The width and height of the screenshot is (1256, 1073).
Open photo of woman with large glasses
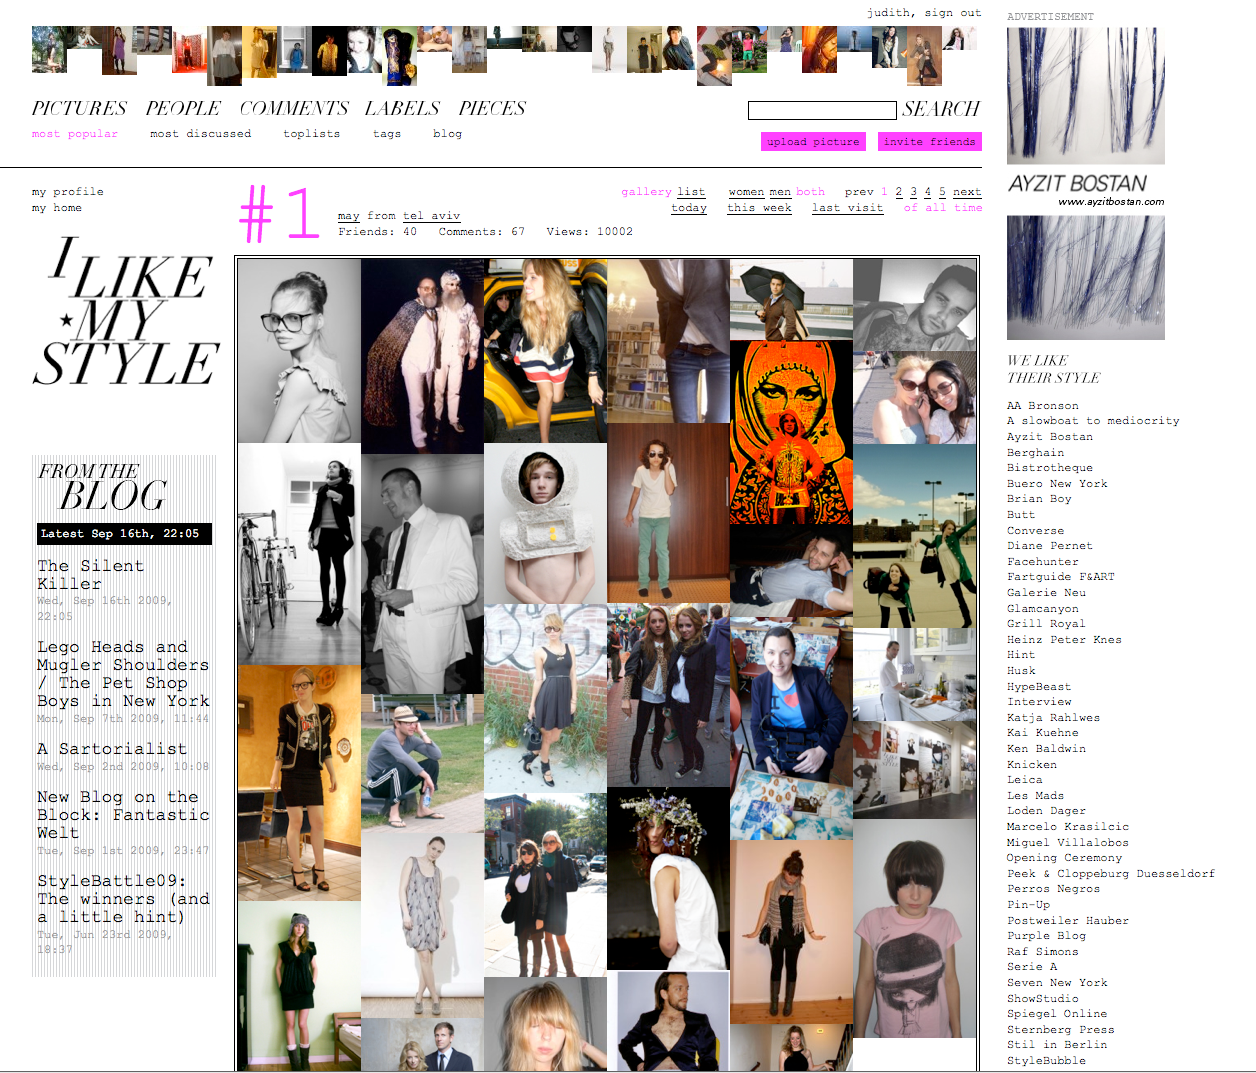click(299, 350)
